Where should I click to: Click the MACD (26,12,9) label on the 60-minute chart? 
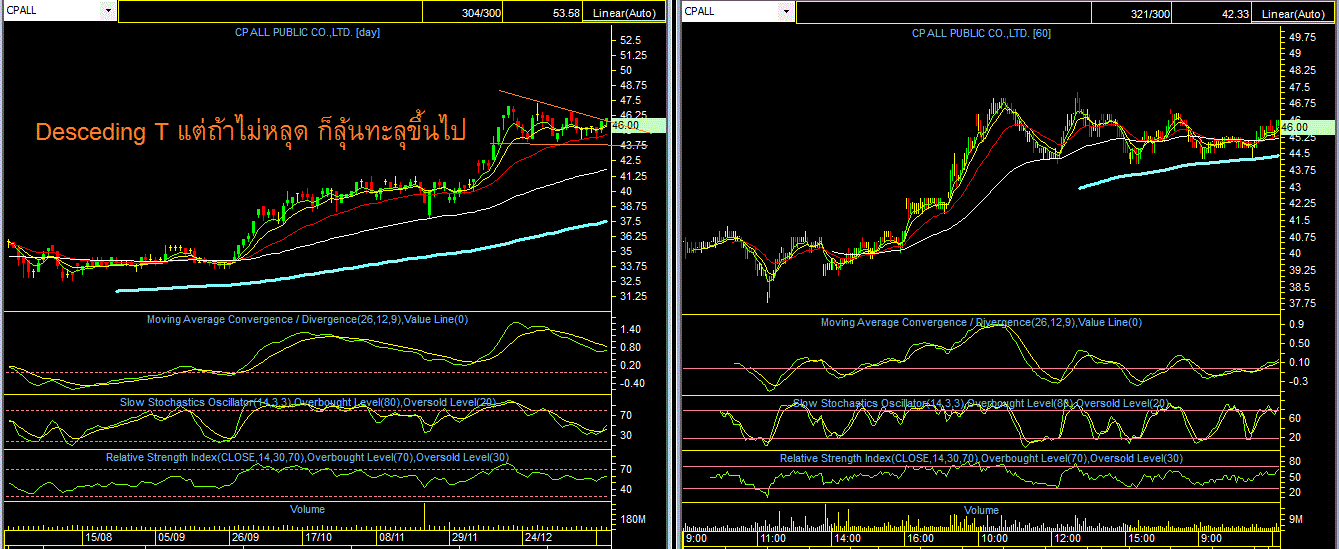tap(981, 322)
